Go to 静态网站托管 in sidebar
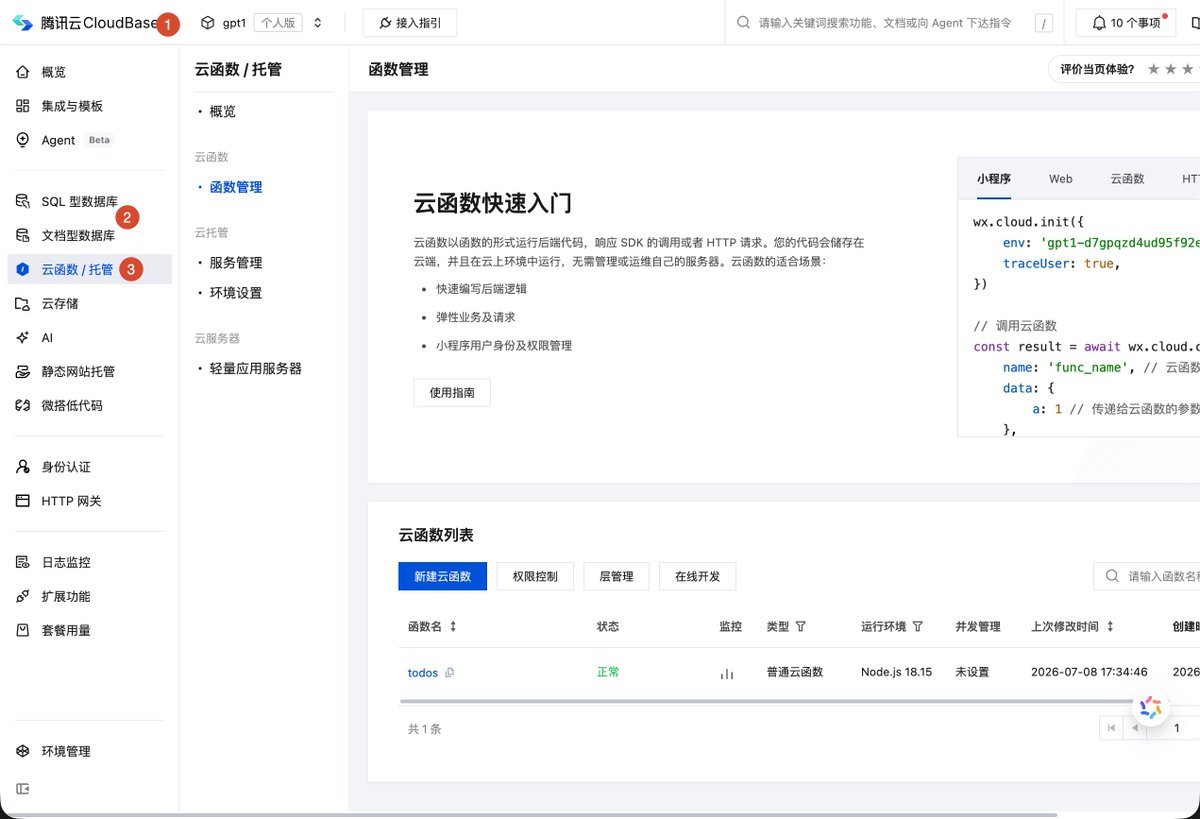 [78, 371]
